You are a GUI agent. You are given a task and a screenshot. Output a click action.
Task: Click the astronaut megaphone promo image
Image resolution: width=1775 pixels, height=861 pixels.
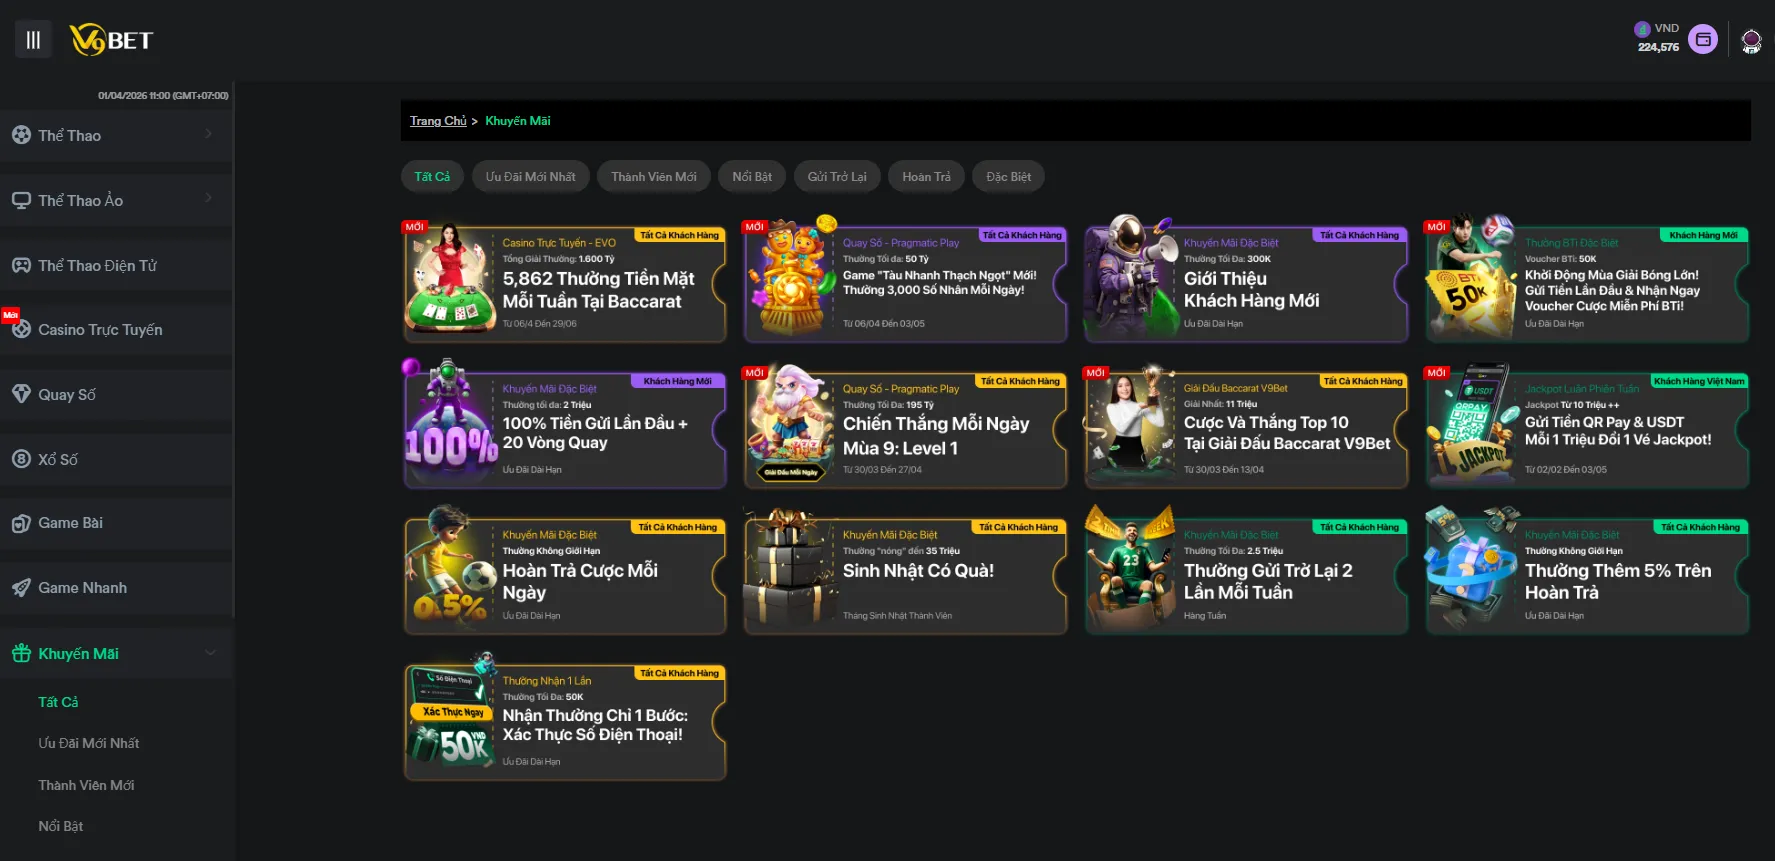(x=1132, y=276)
